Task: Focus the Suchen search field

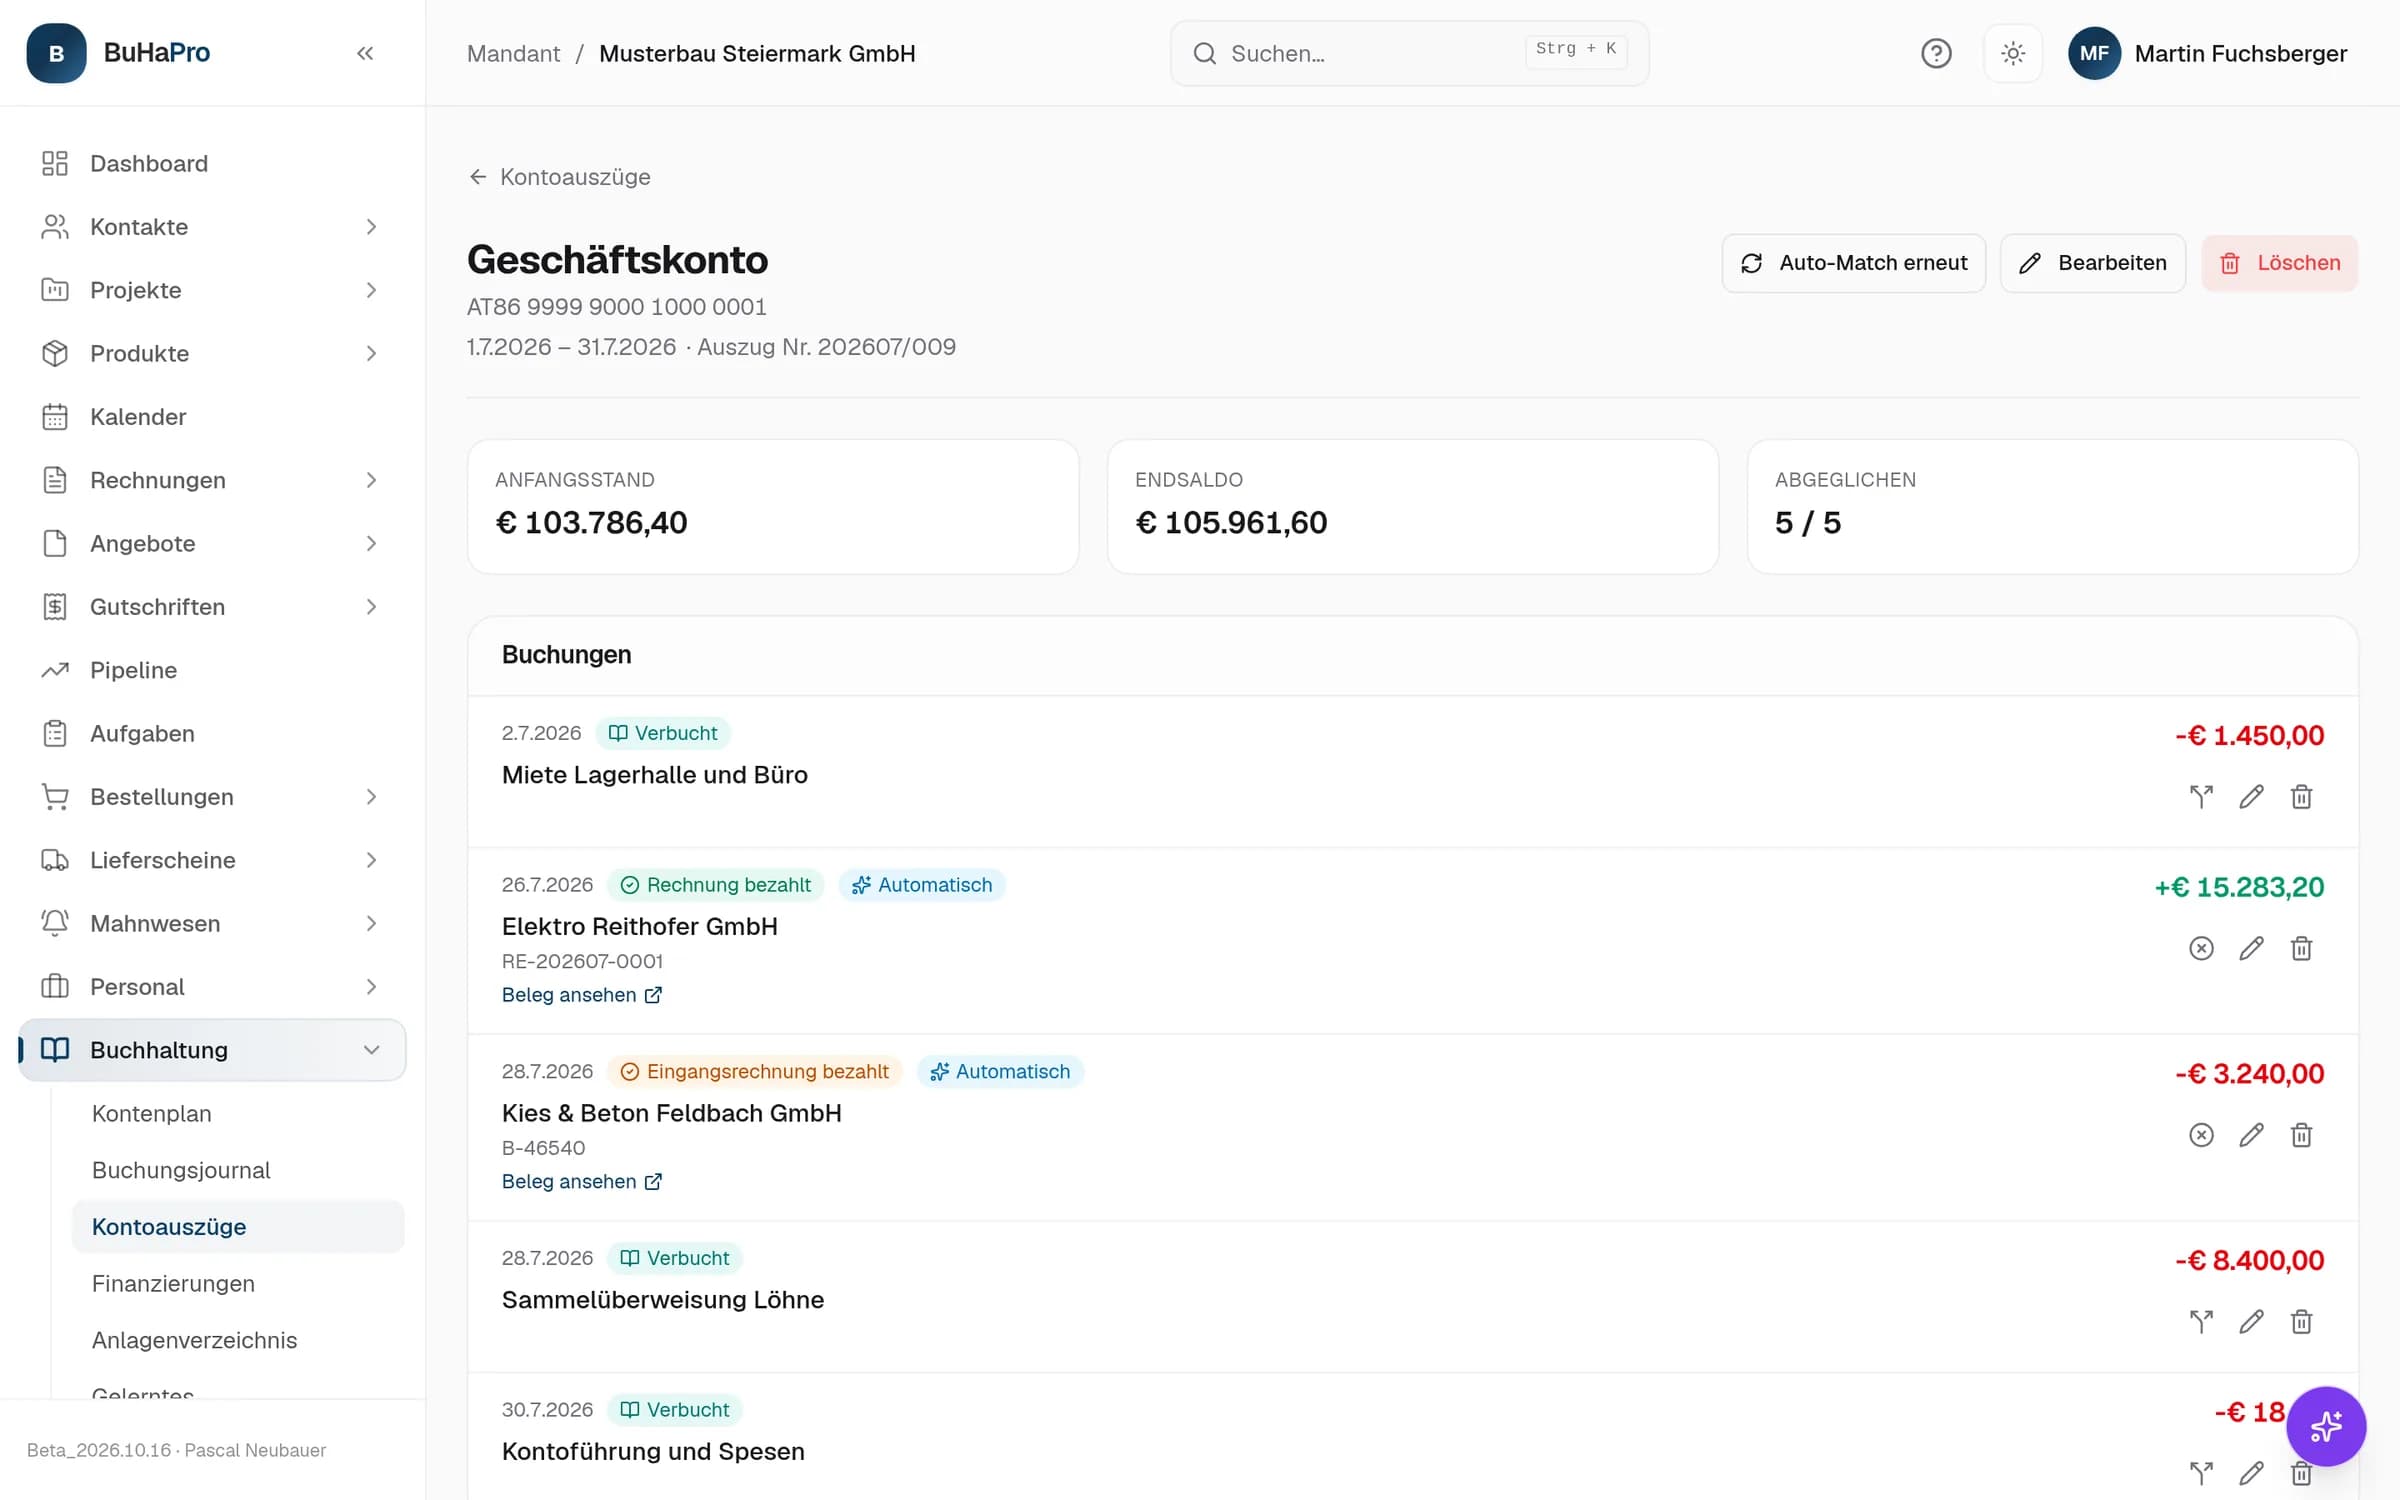Action: (x=1409, y=53)
